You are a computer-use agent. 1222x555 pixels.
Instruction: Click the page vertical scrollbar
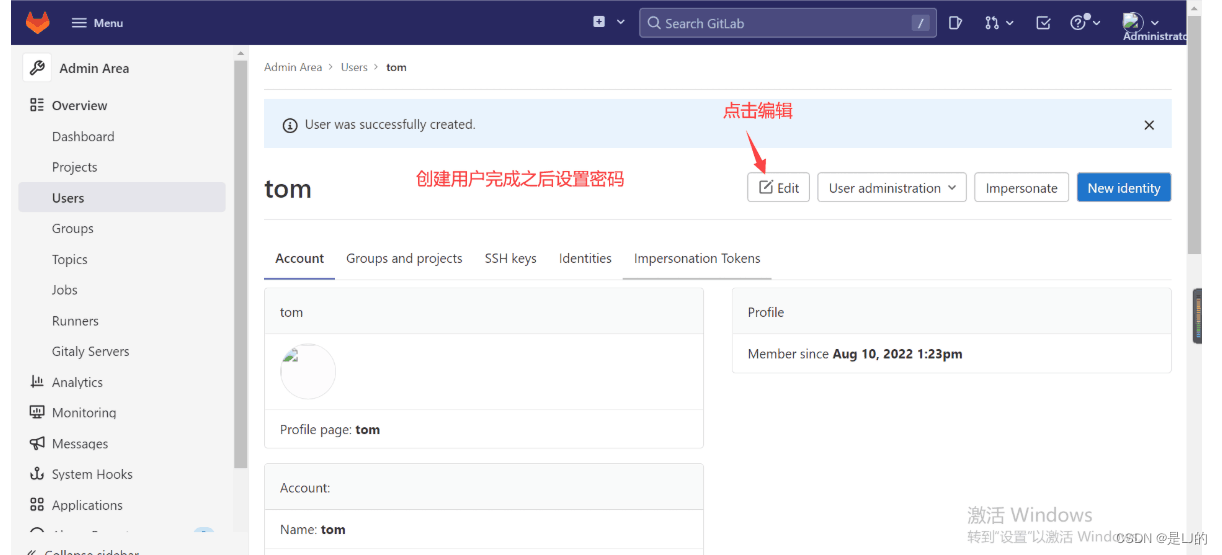(x=1194, y=132)
